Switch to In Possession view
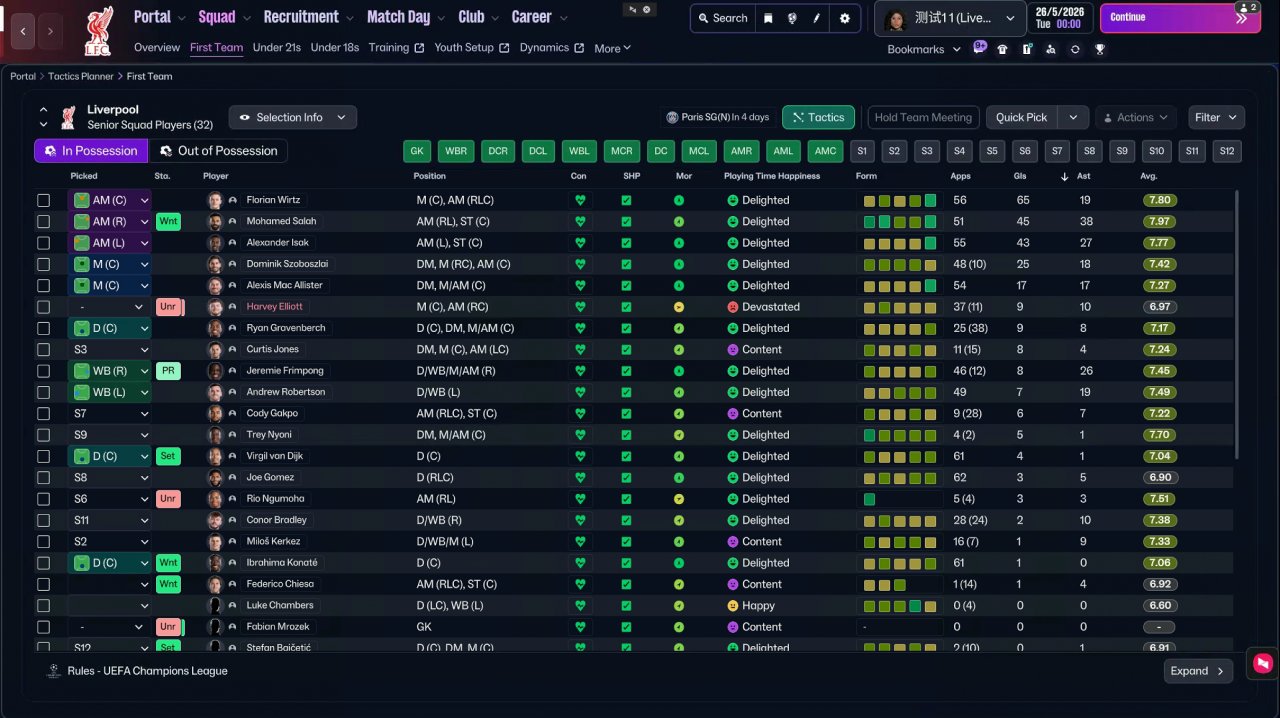Viewport: 1280px width, 718px height. [91, 151]
